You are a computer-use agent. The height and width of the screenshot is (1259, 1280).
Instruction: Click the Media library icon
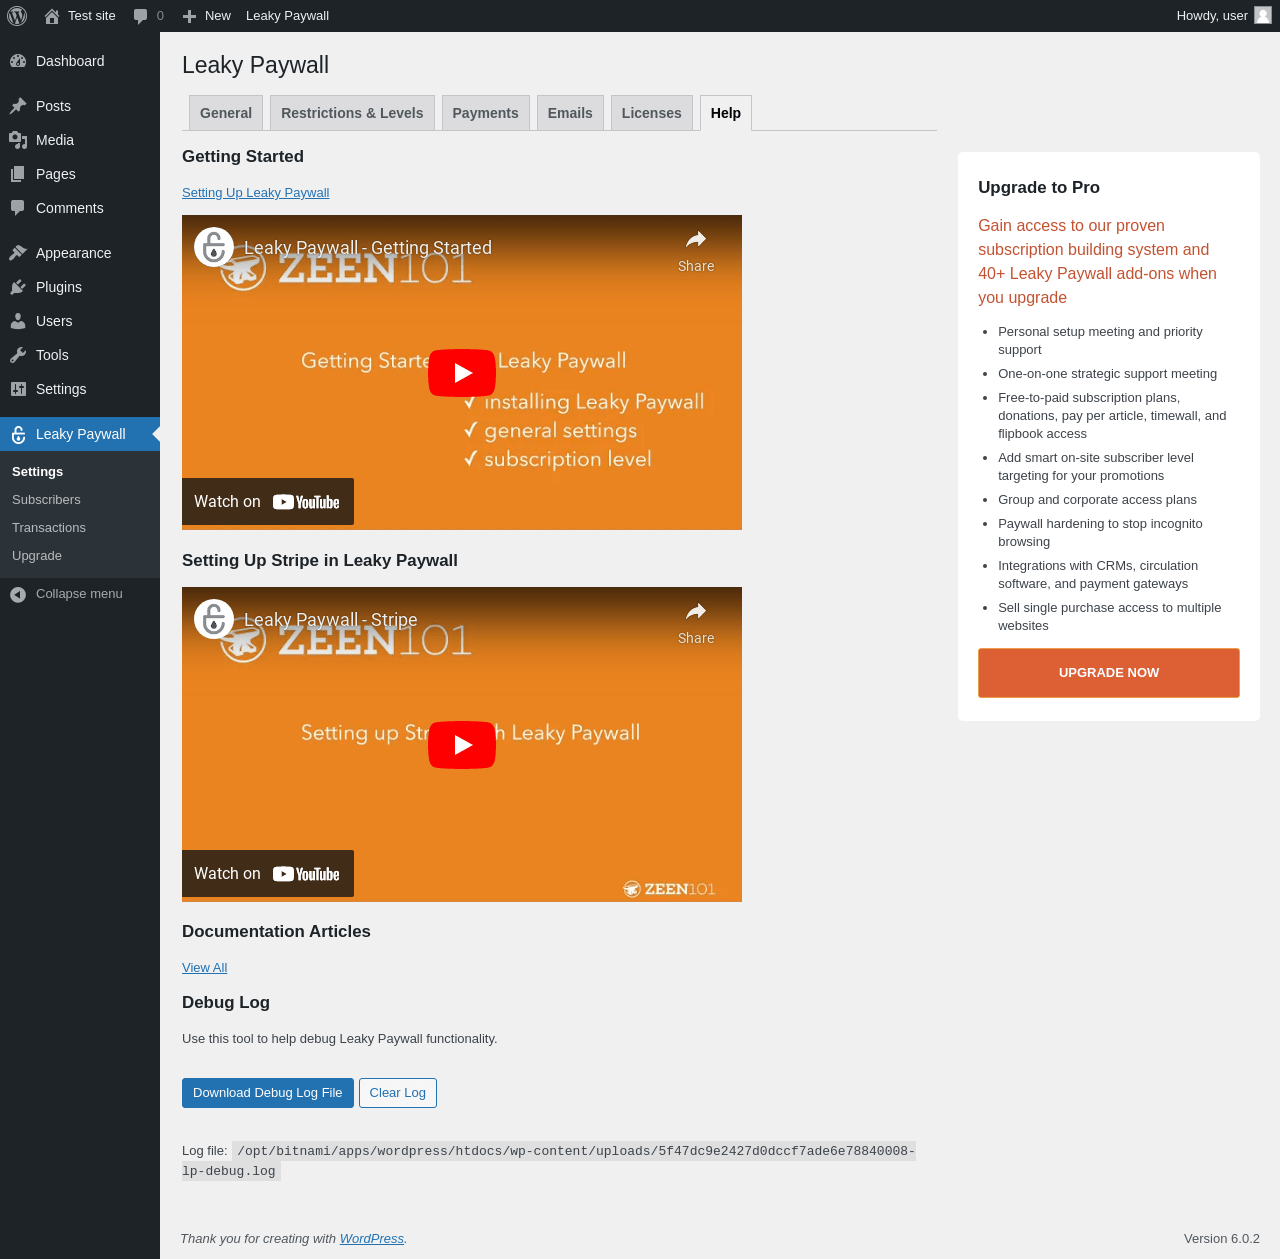click(18, 140)
